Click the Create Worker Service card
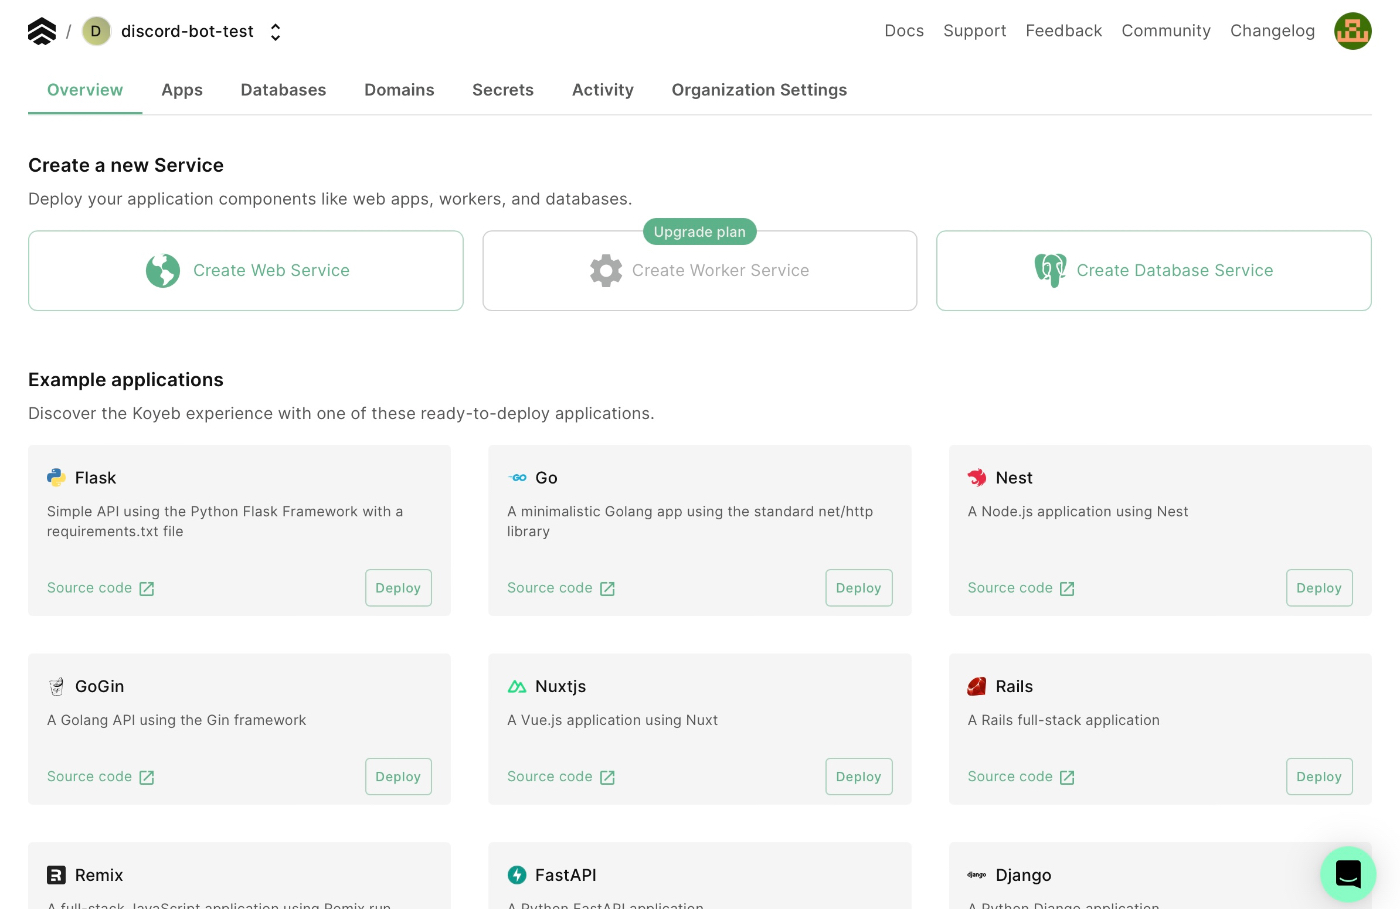The image size is (1400, 909). coord(700,271)
